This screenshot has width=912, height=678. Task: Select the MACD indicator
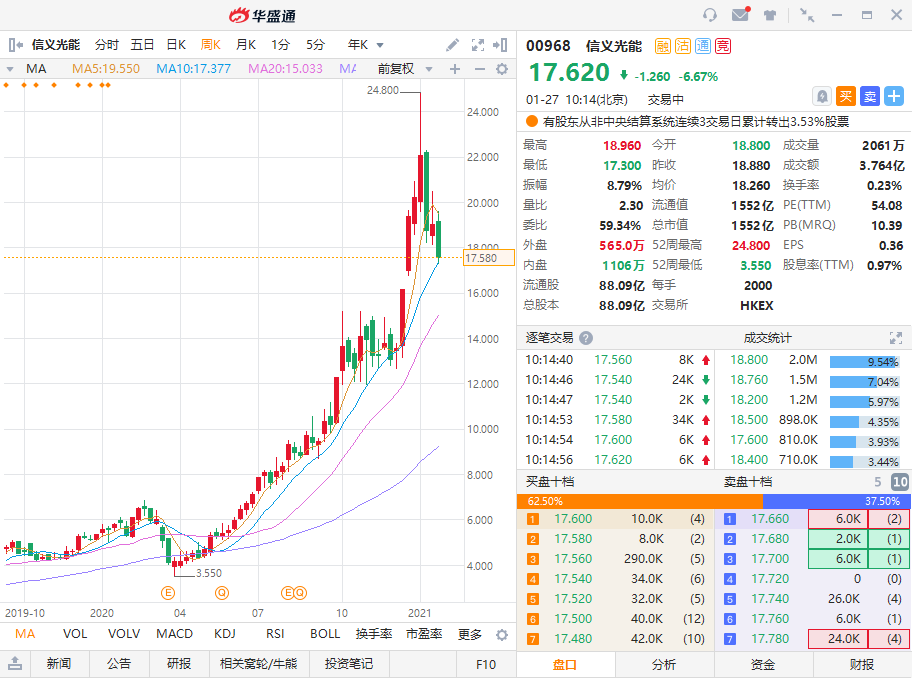pyautogui.click(x=174, y=634)
